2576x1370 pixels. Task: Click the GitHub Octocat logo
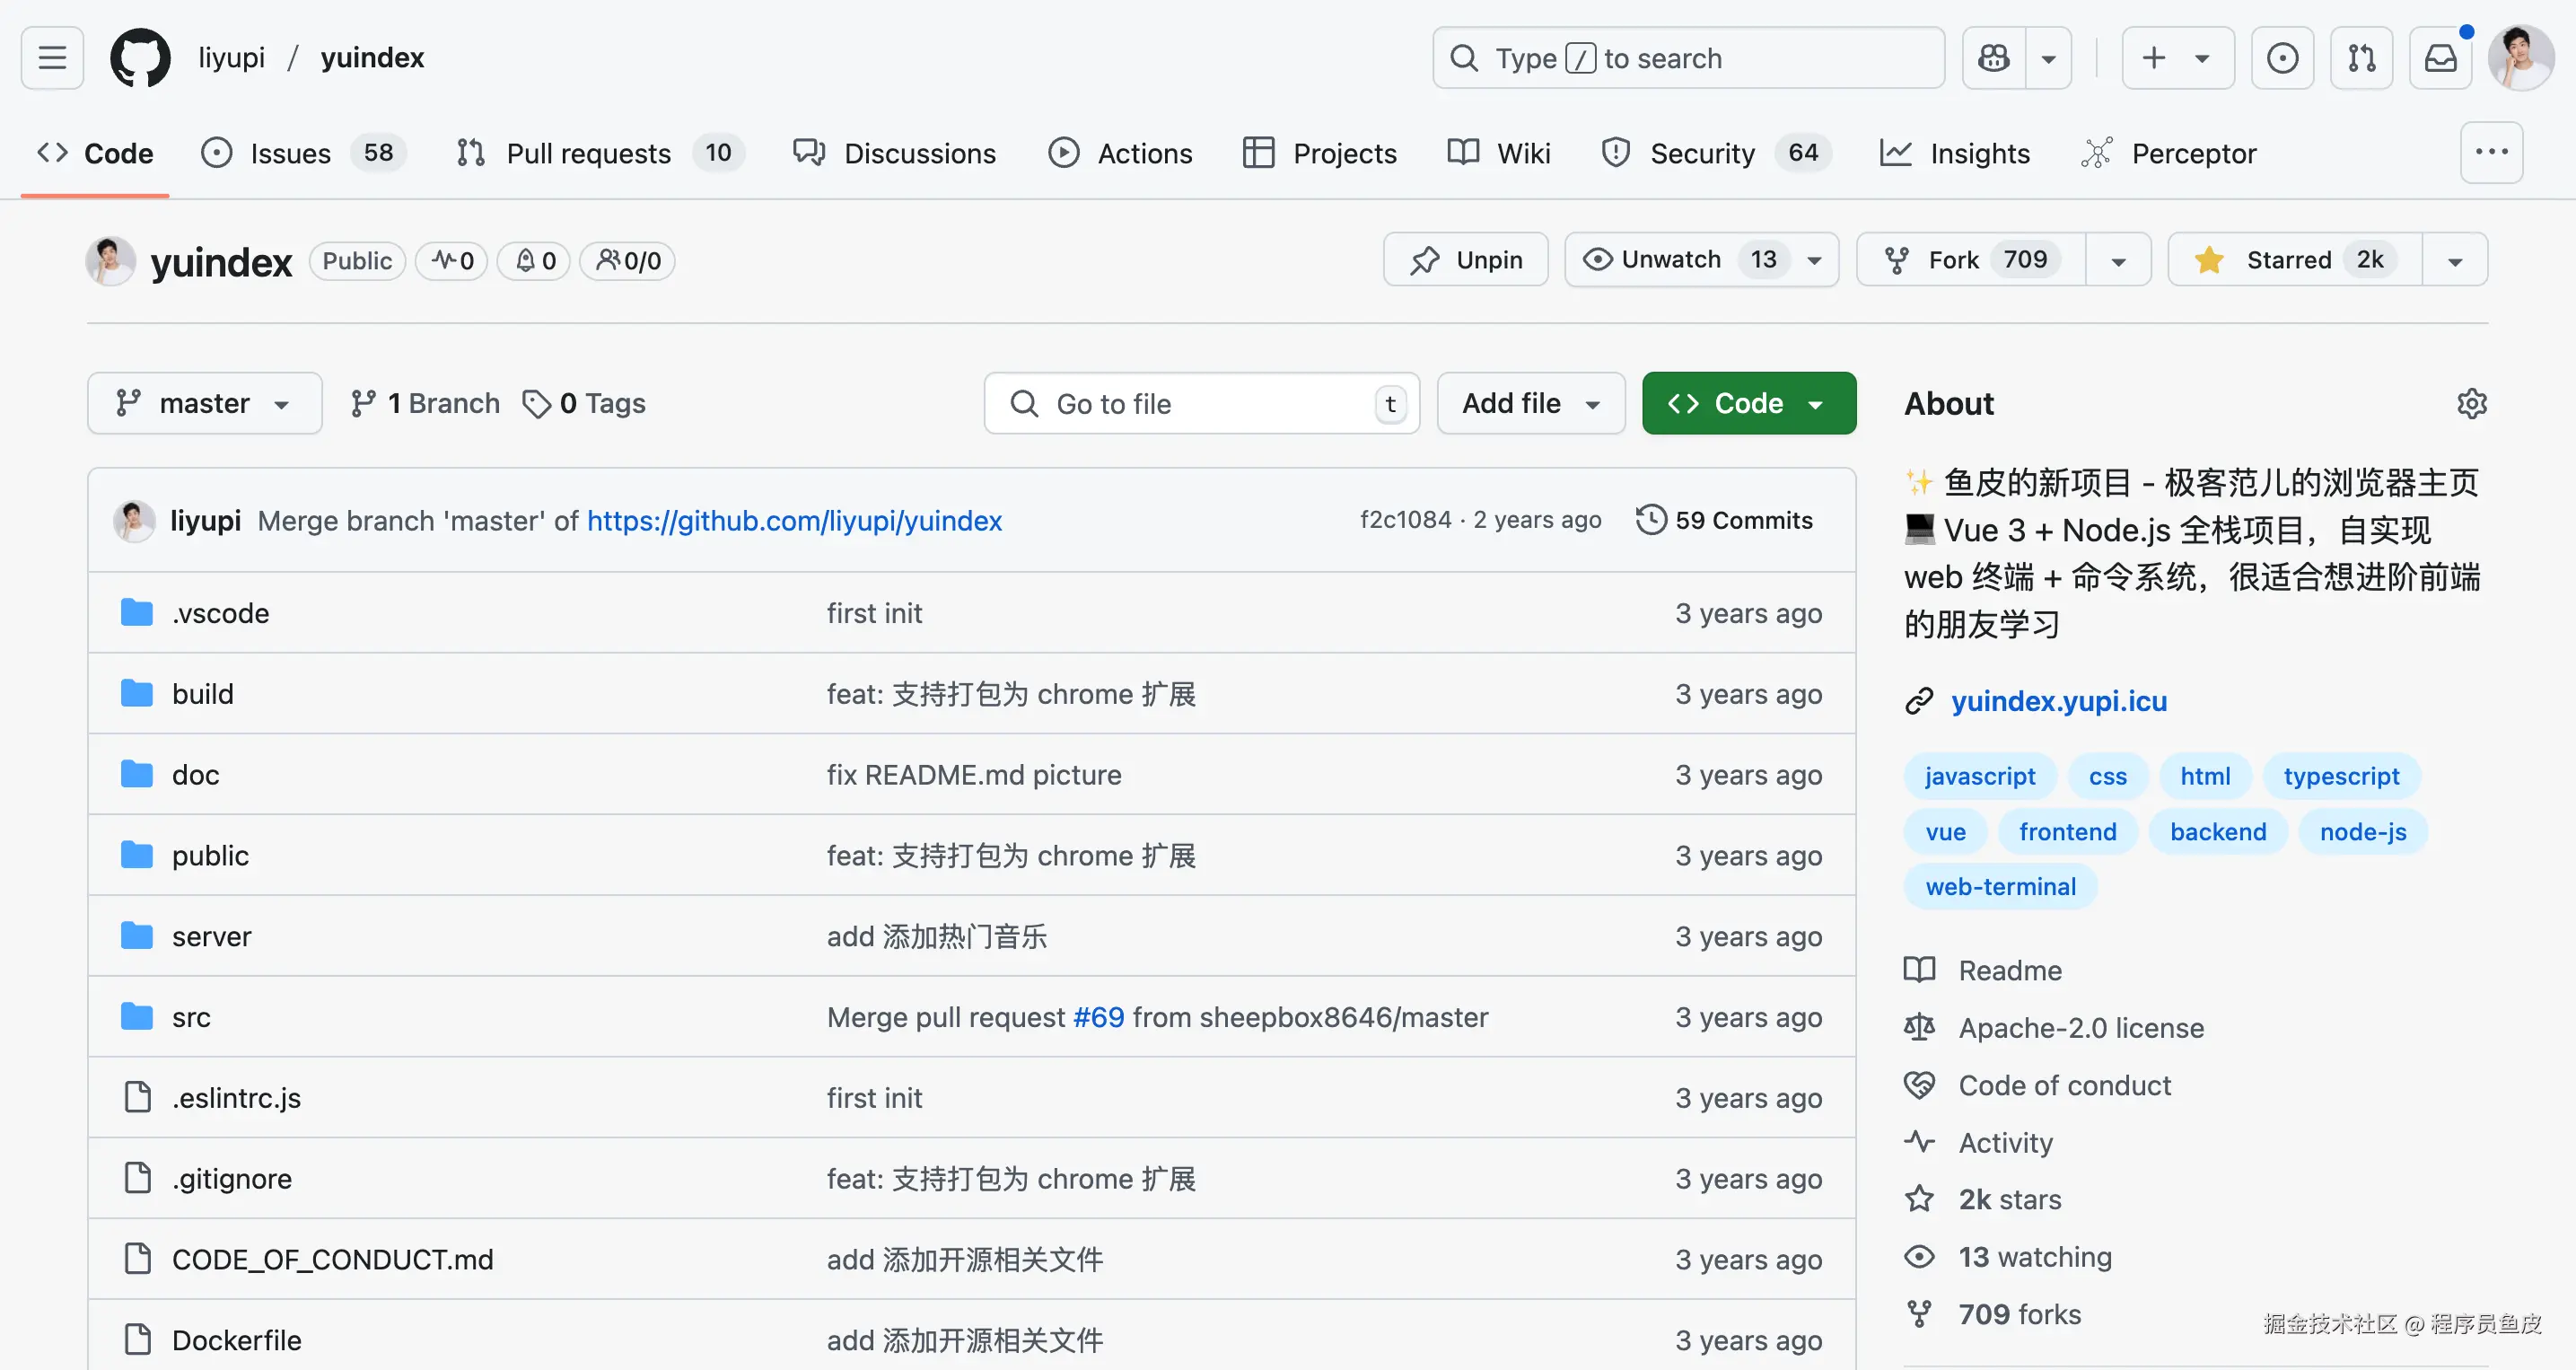pos(140,58)
